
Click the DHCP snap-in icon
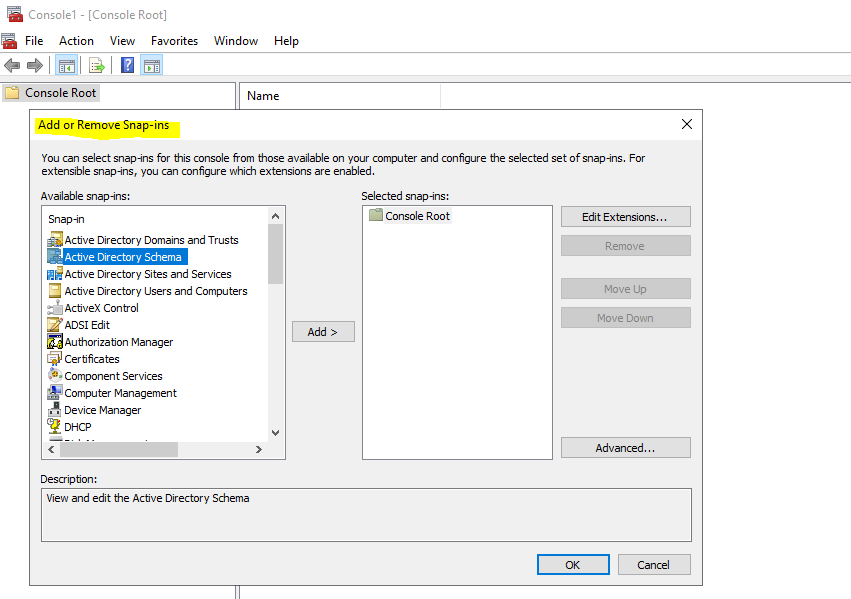tap(55, 426)
